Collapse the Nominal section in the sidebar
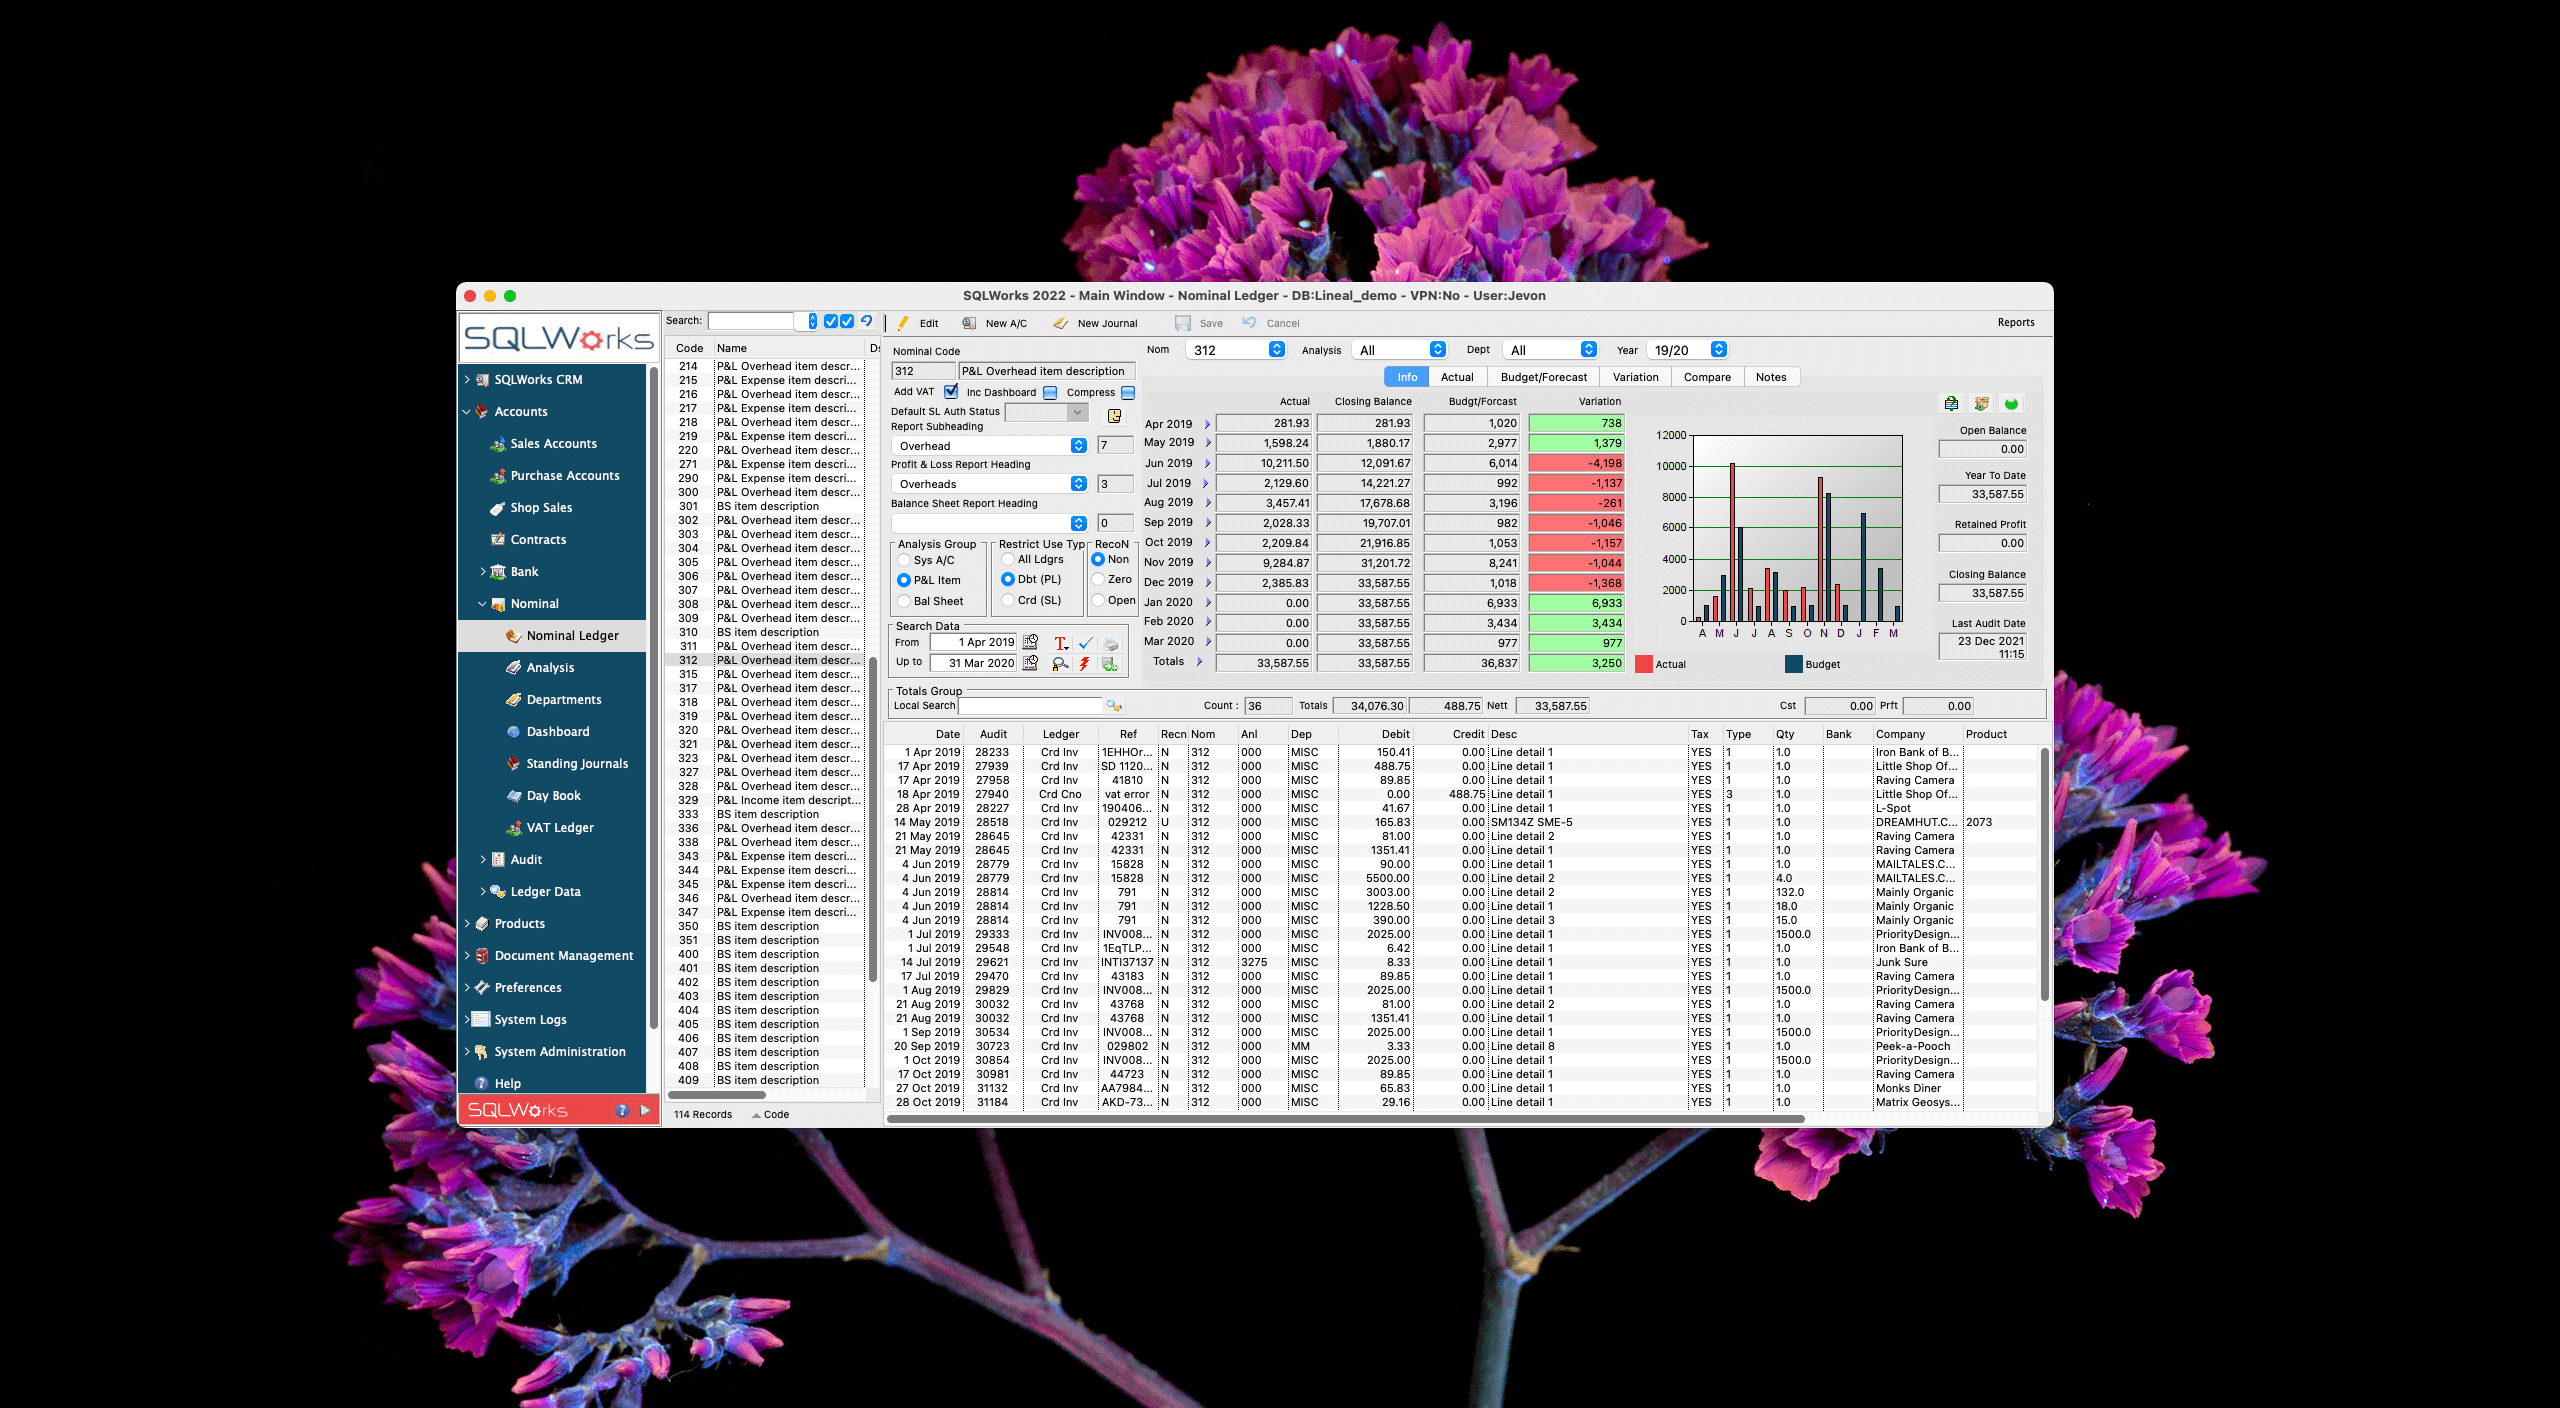The height and width of the screenshot is (1408, 2560). click(x=483, y=603)
